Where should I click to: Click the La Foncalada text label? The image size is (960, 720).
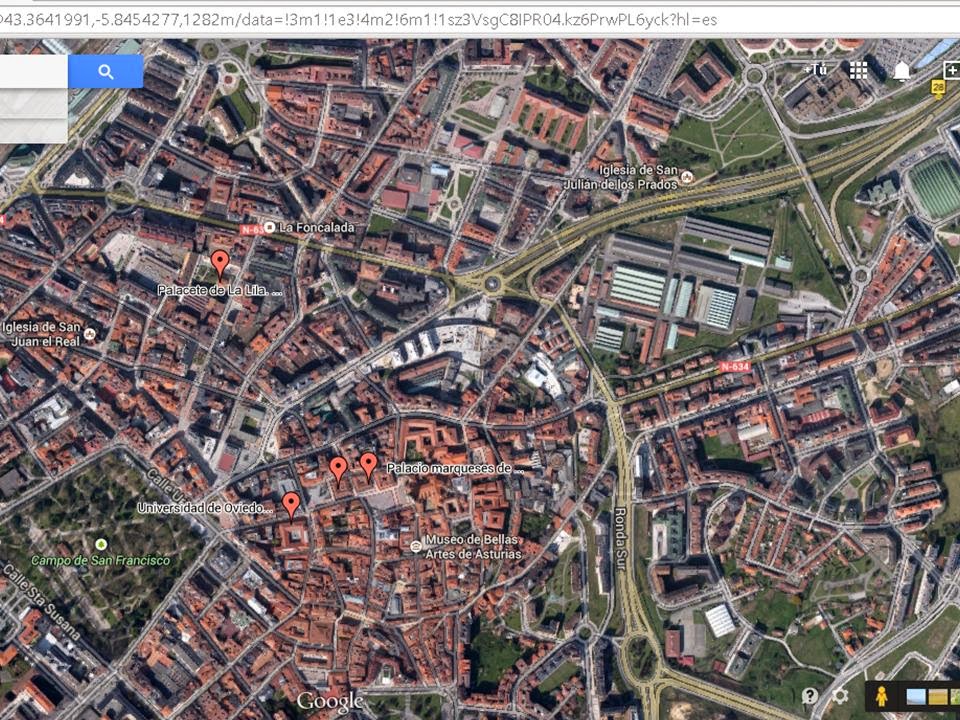(317, 228)
